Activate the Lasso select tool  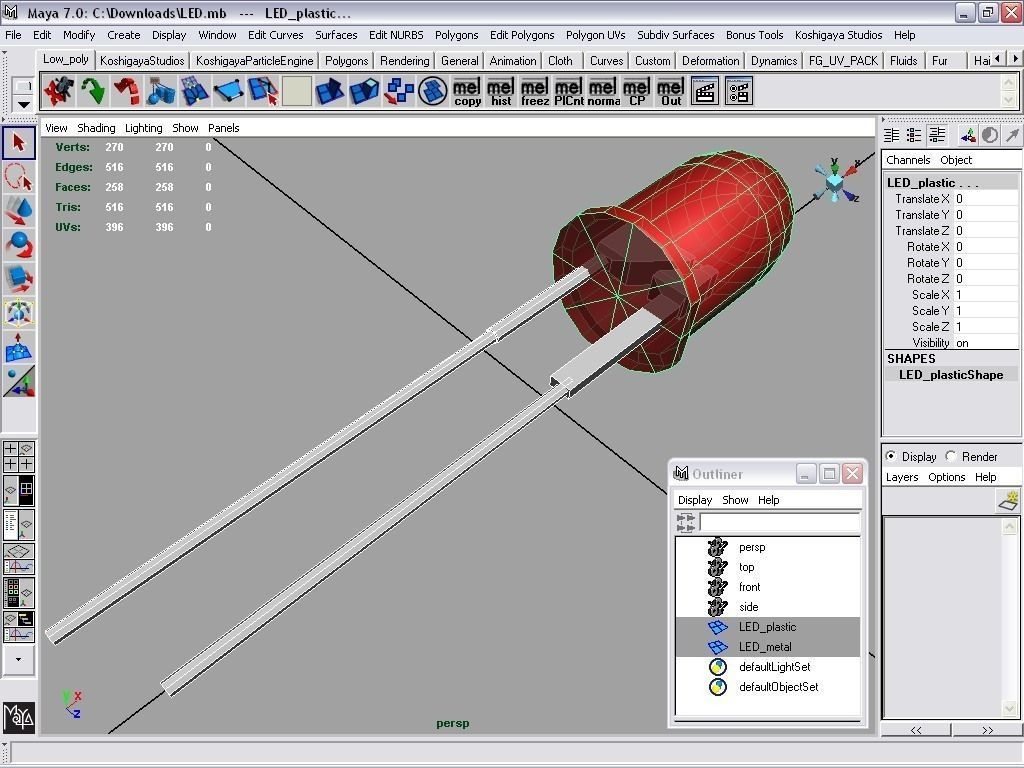18,176
